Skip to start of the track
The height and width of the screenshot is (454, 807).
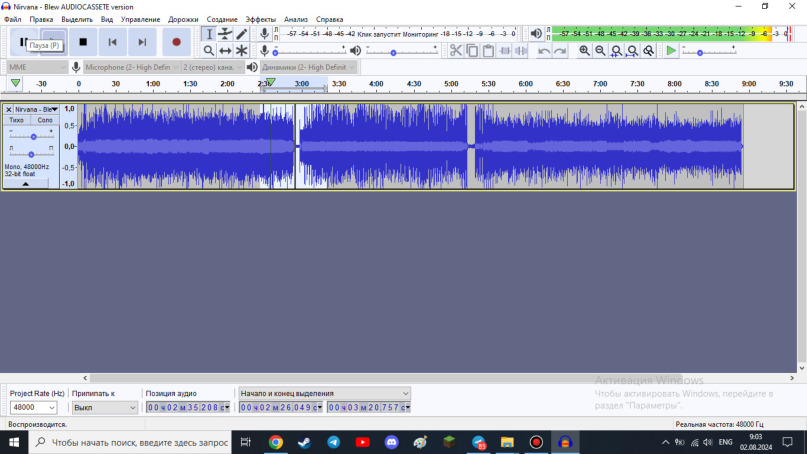(113, 42)
